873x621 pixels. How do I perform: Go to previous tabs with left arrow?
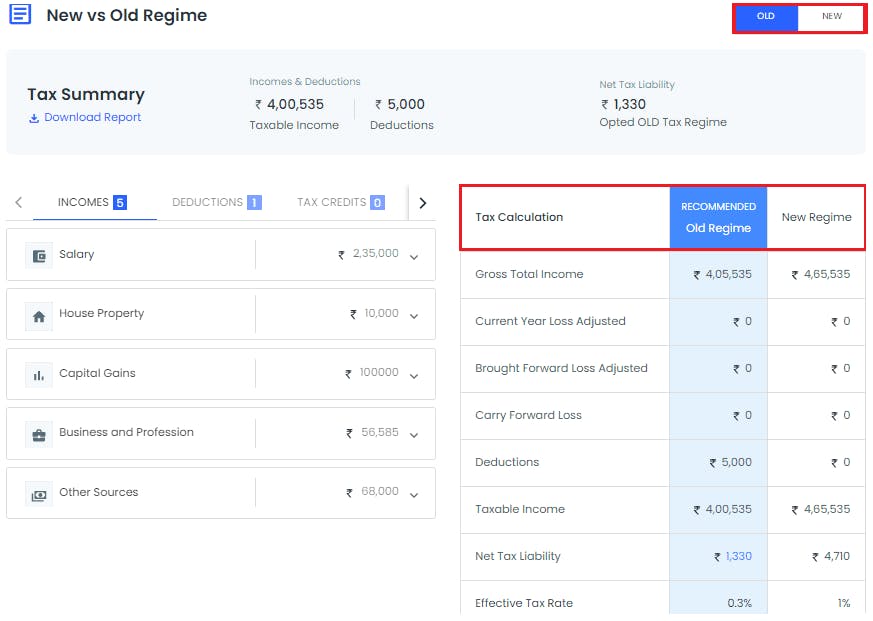pos(19,202)
